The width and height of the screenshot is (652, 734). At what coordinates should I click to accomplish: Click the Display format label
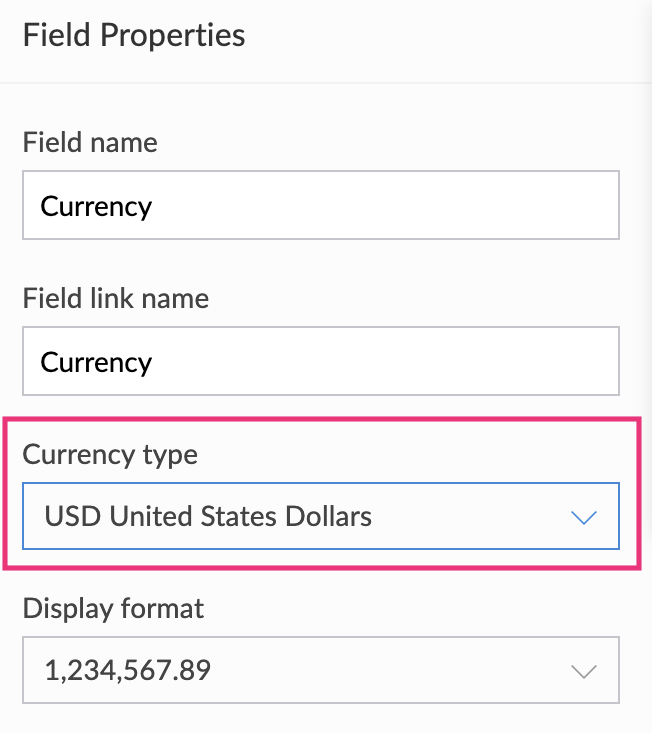coord(113,608)
